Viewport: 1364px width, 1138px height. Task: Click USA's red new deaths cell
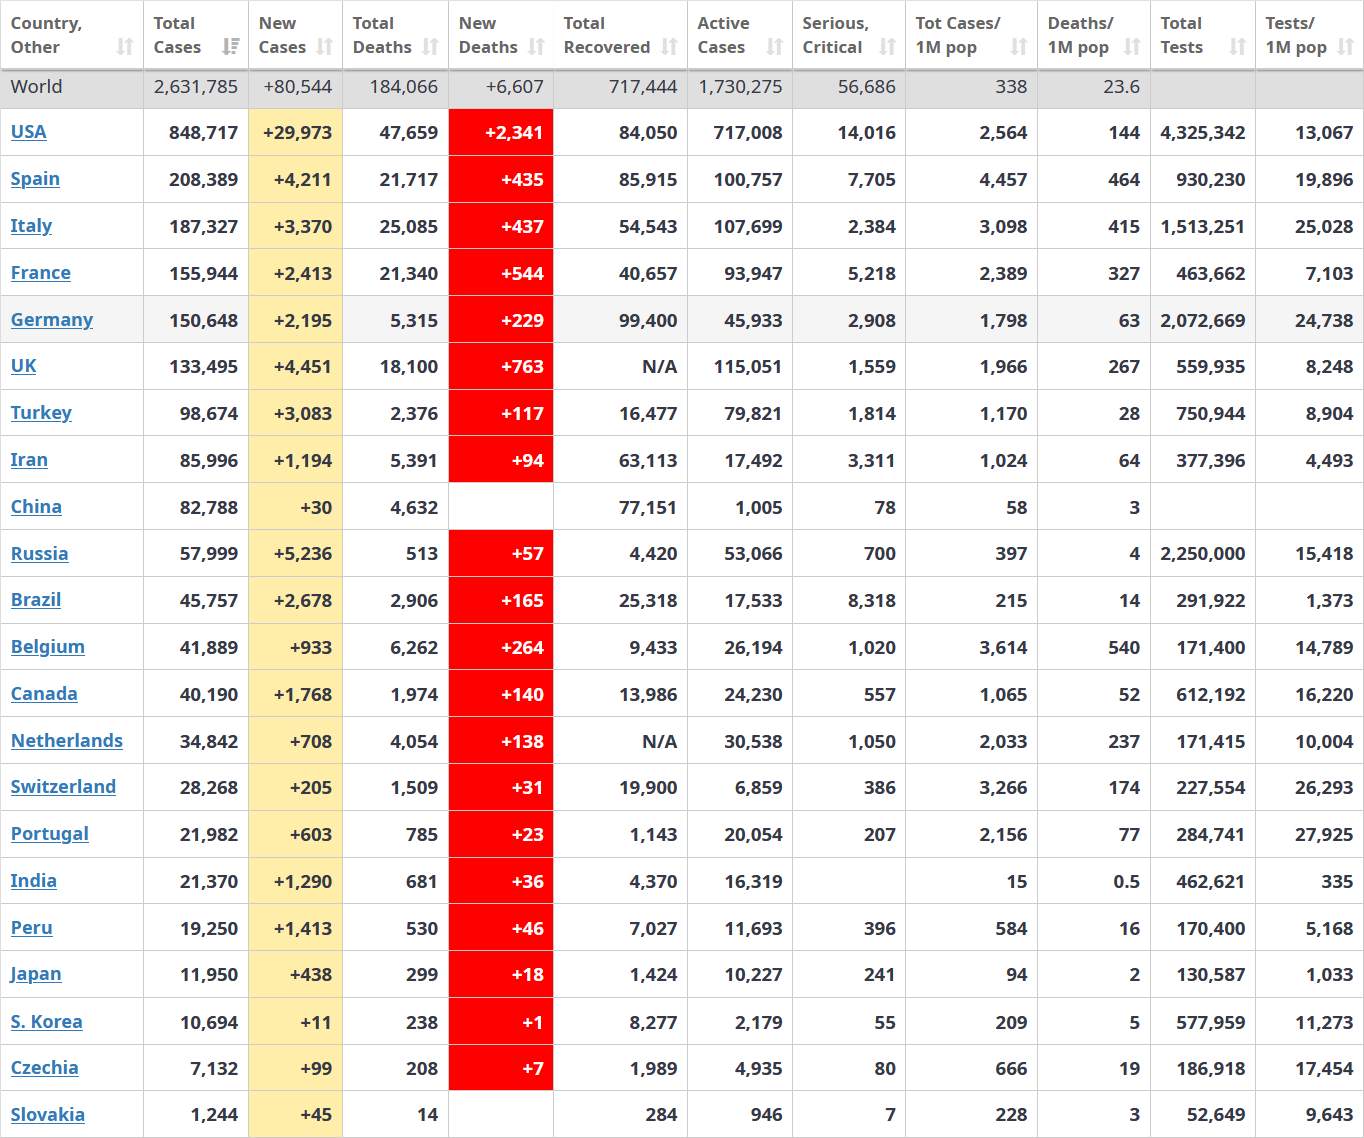(501, 132)
